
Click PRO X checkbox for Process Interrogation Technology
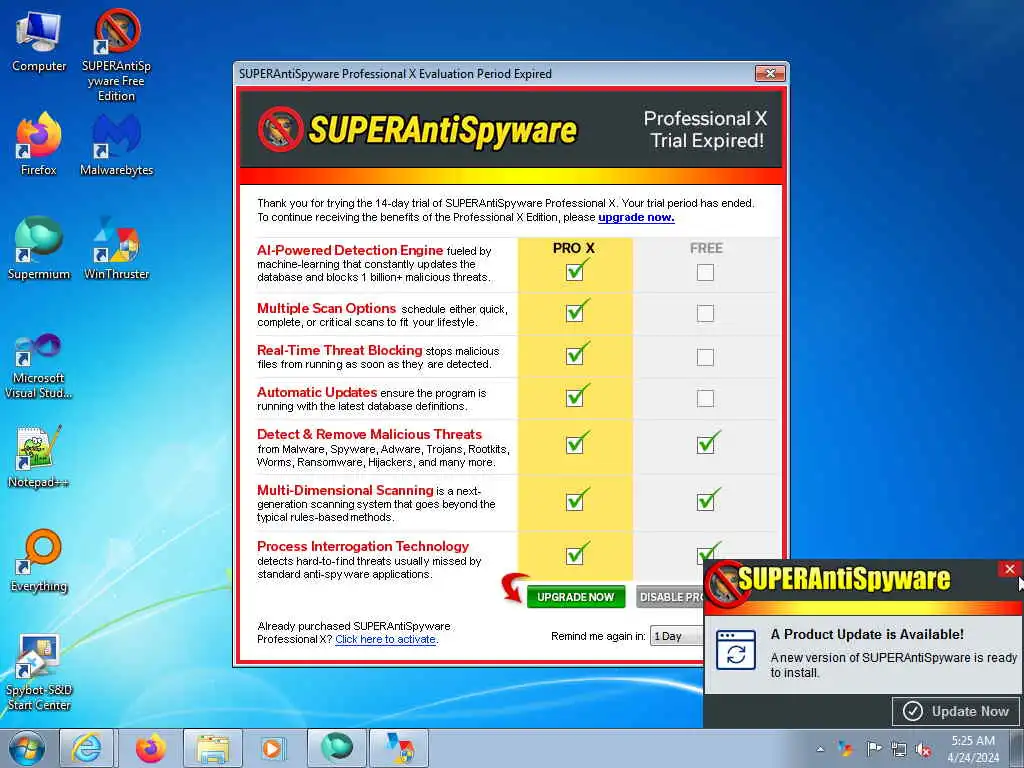[575, 555]
